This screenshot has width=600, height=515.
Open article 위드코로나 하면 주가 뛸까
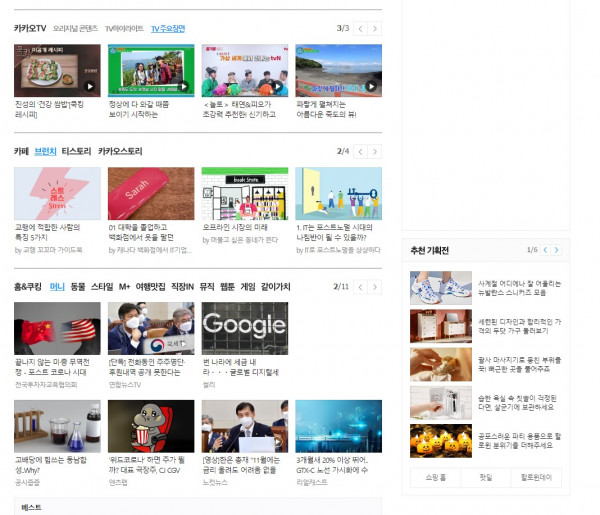tap(147, 465)
